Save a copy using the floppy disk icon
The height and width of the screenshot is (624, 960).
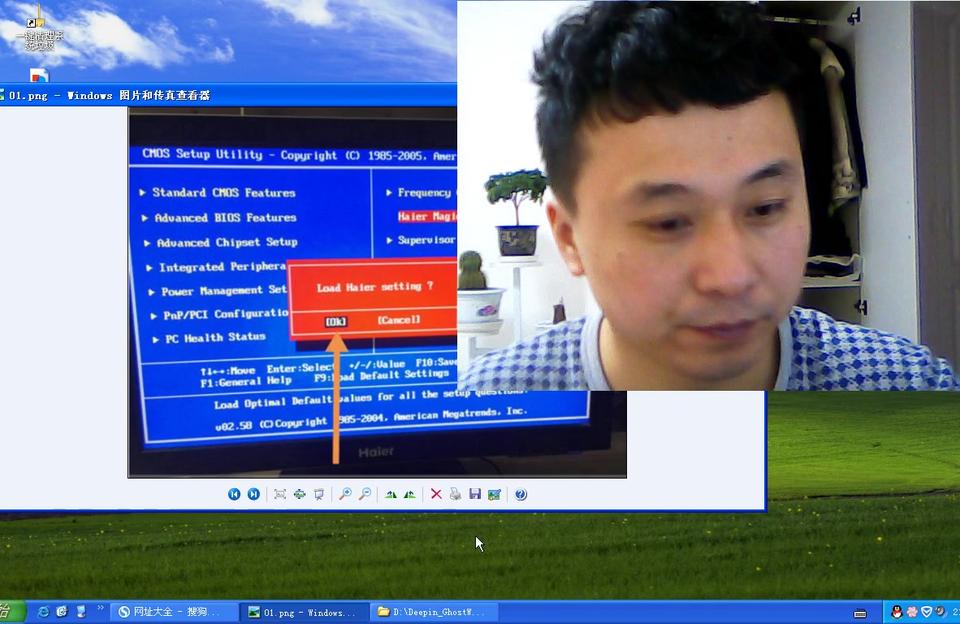(475, 494)
